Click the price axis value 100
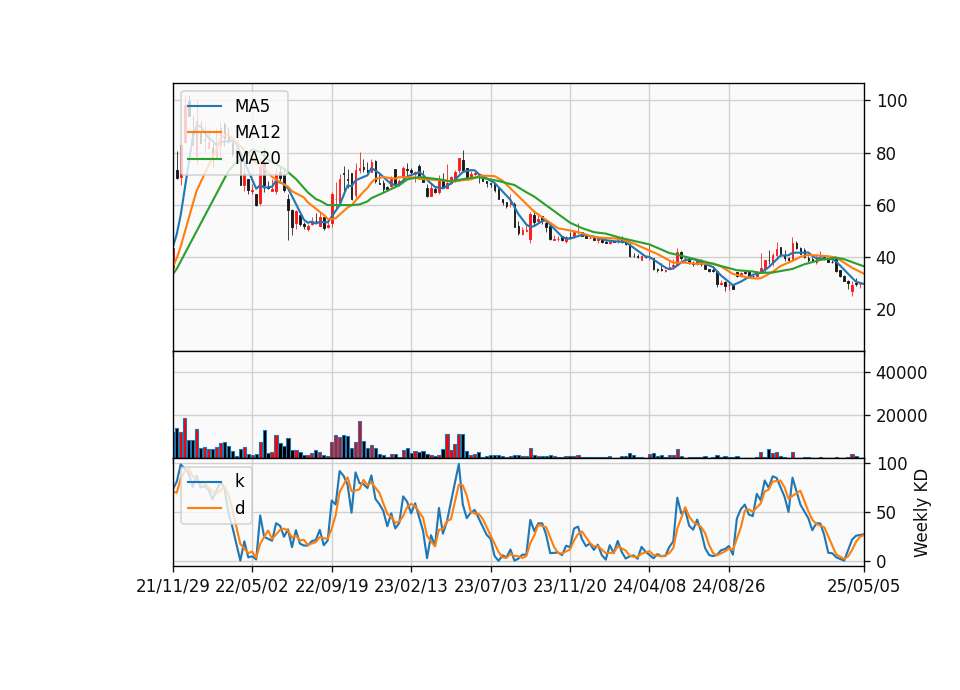This screenshot has height=690, width=960. (x=892, y=101)
